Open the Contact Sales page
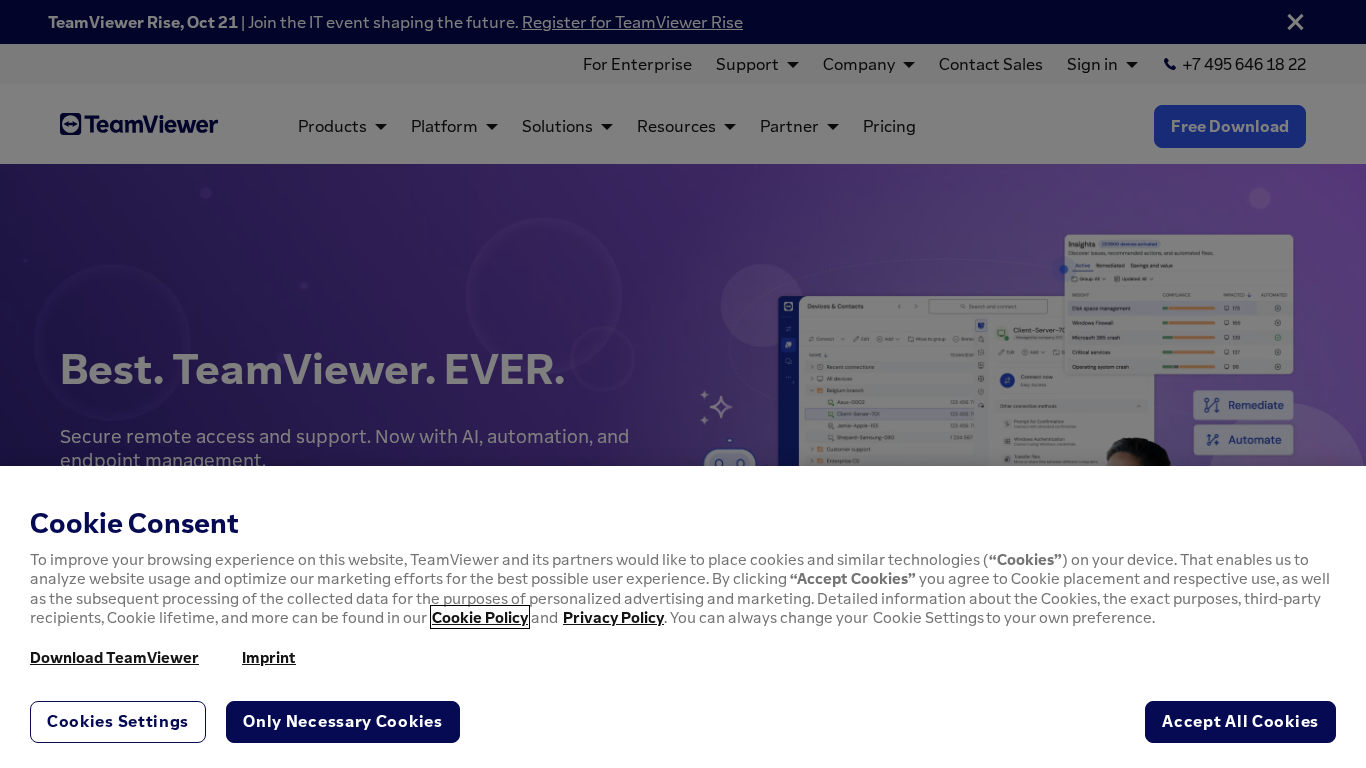The image size is (1366, 768). tap(991, 64)
